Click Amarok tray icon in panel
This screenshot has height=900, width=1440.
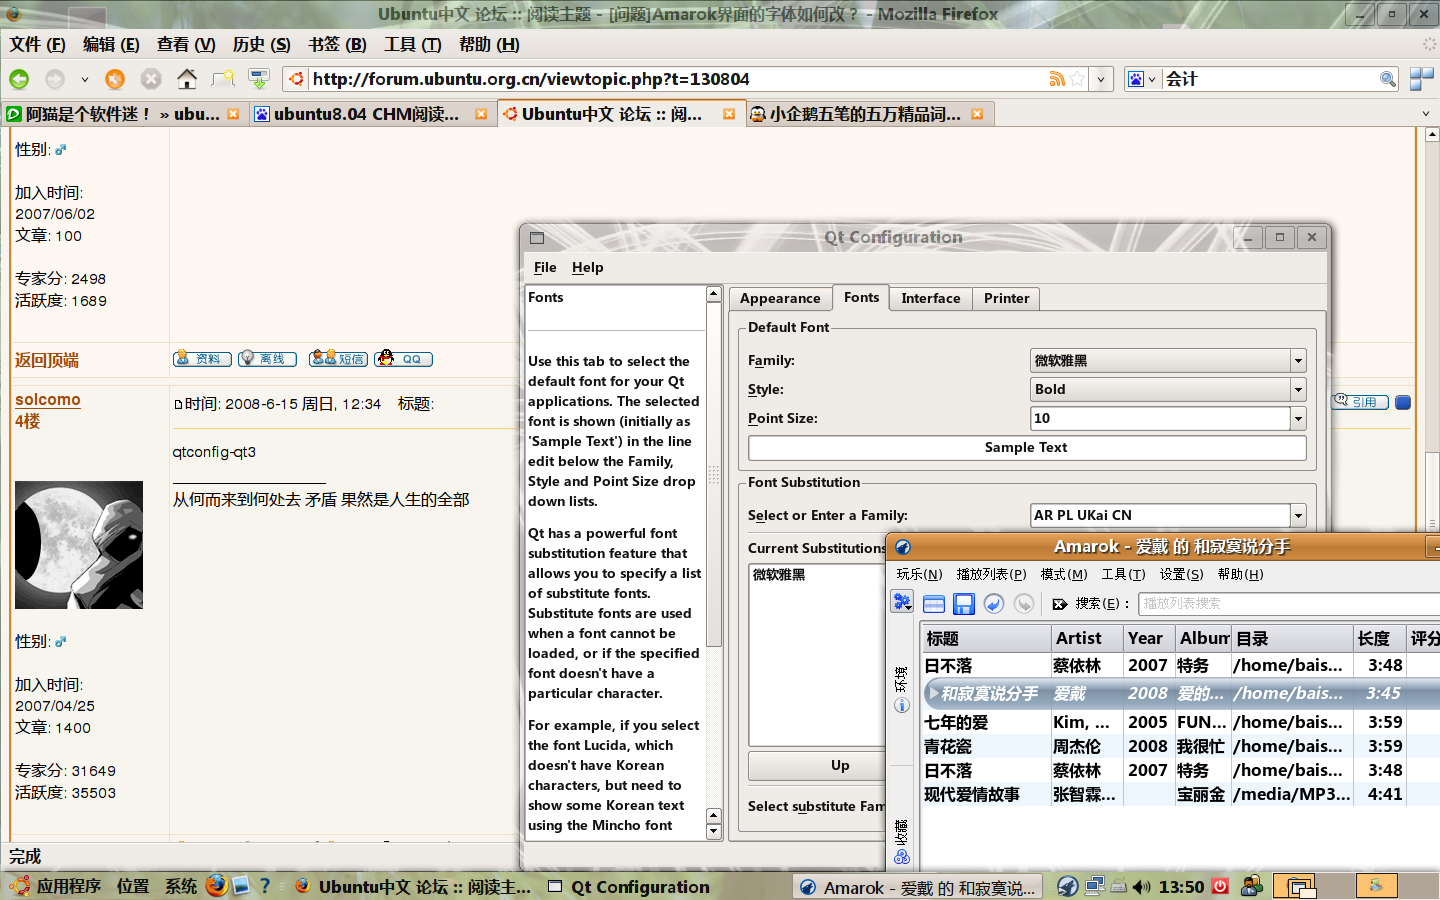(x=1068, y=887)
